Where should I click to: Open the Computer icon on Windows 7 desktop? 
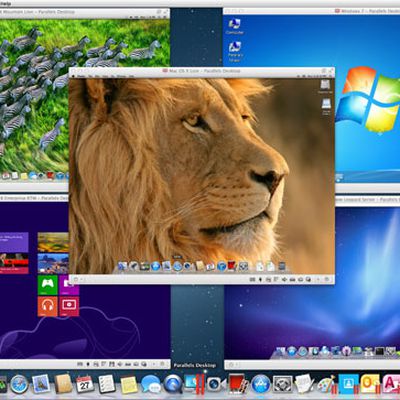[x=235, y=26]
